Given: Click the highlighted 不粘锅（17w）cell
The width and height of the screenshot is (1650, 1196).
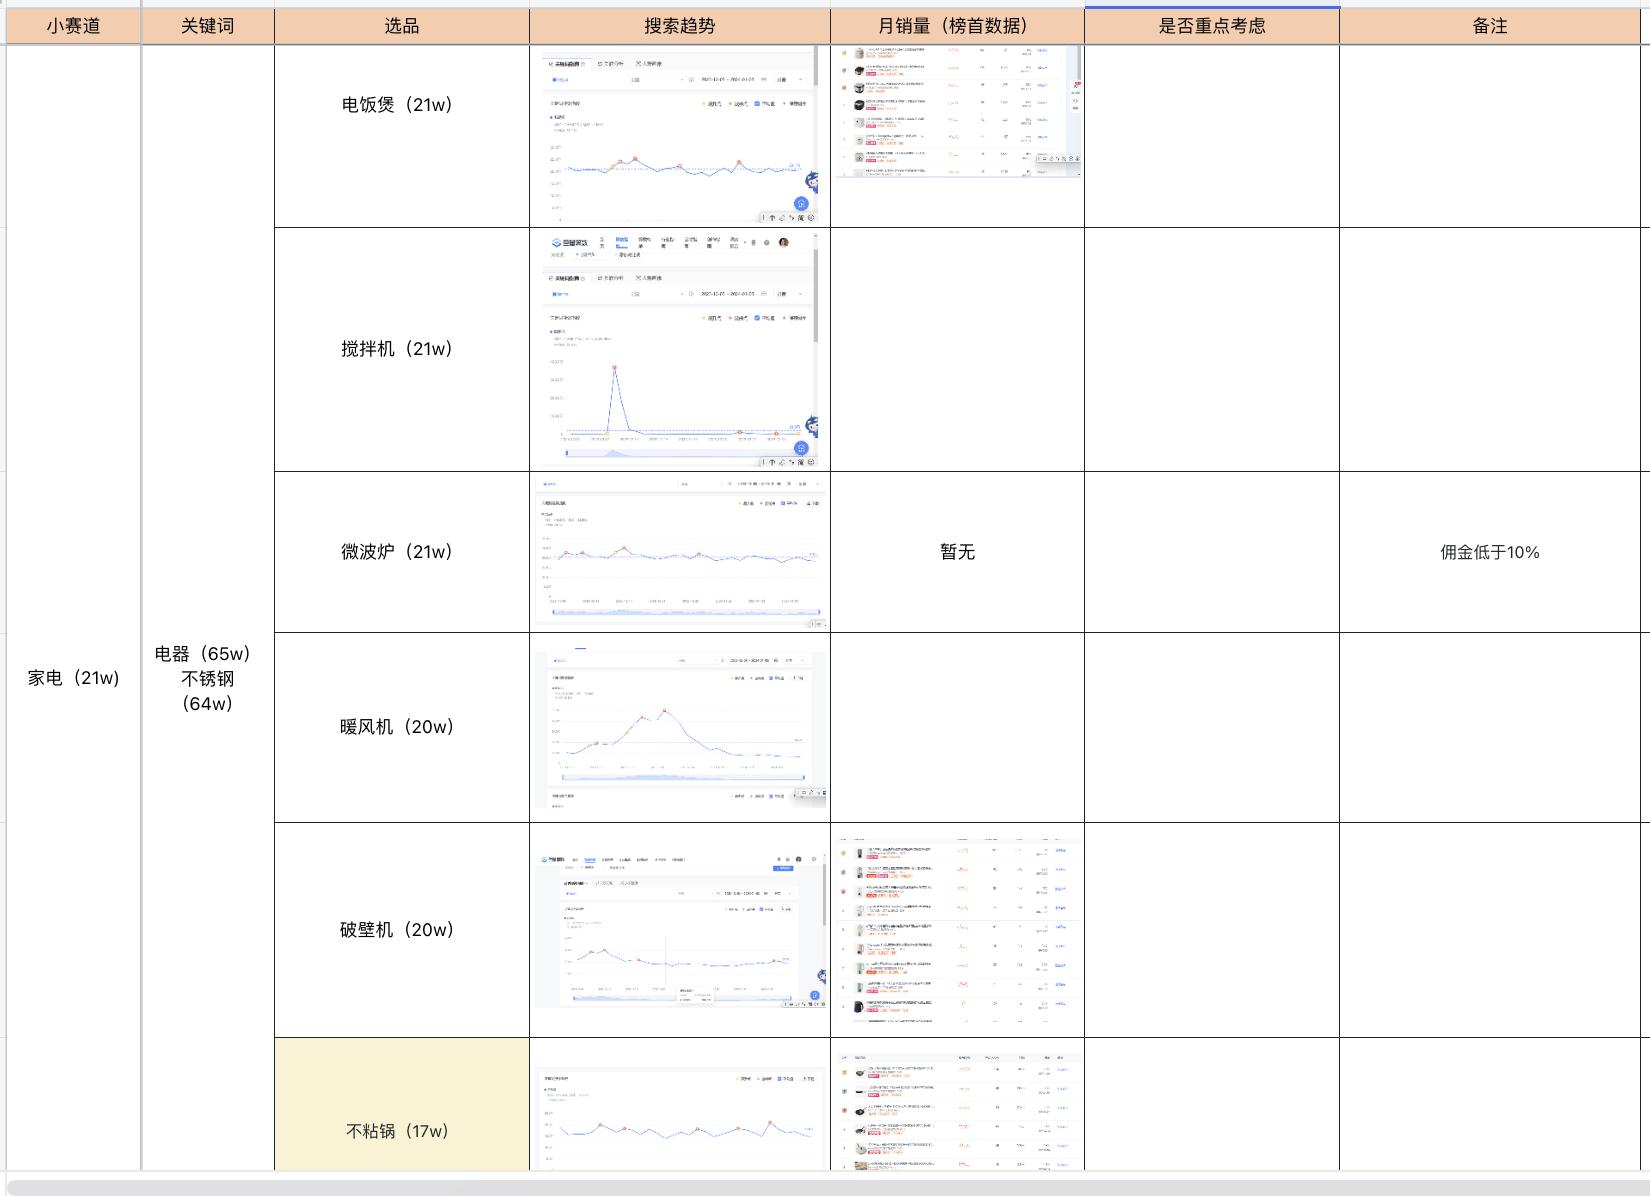Looking at the screenshot, I should tap(401, 1130).
